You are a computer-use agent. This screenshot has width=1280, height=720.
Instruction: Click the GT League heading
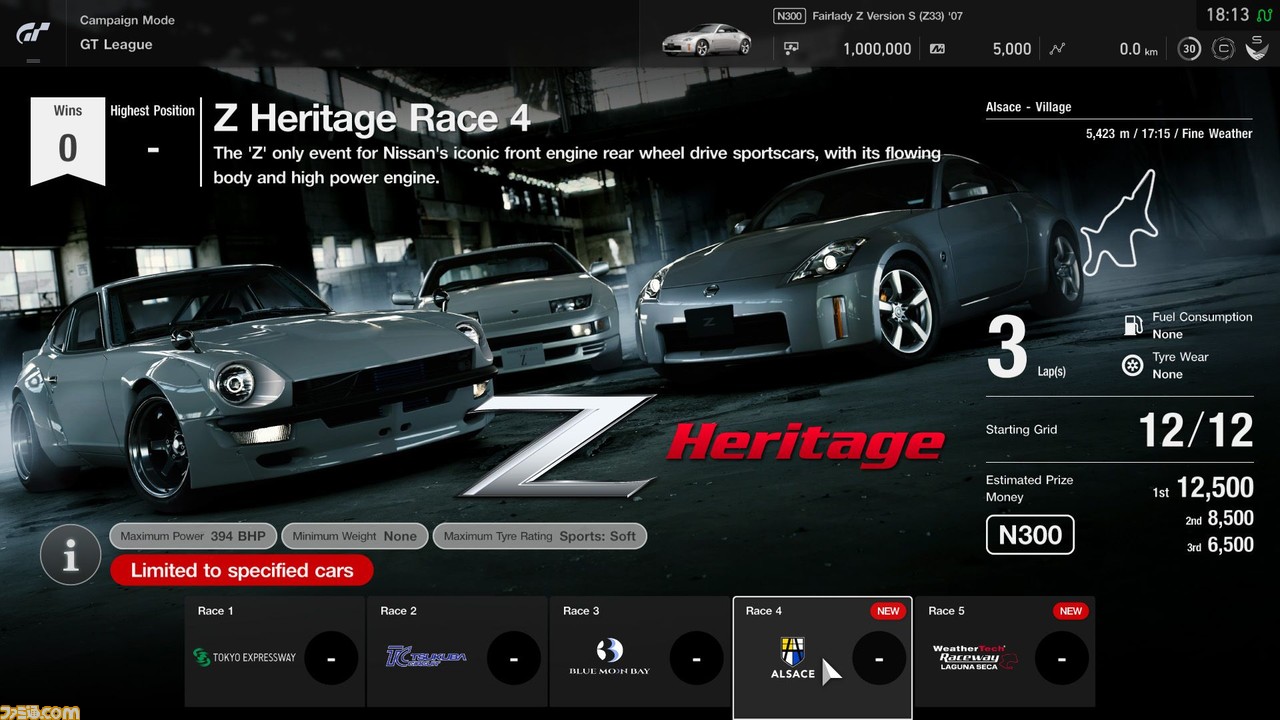click(116, 45)
